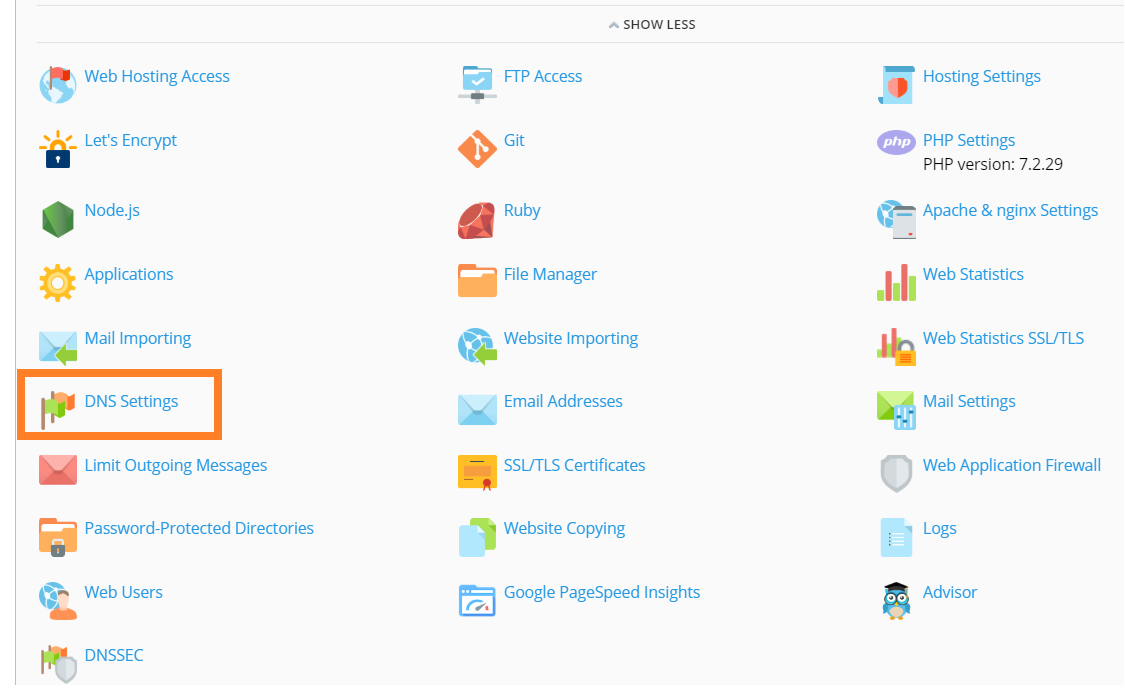The width and height of the screenshot is (1125, 689).
Task: Click the Hosting Settings shield icon
Action: [896, 85]
